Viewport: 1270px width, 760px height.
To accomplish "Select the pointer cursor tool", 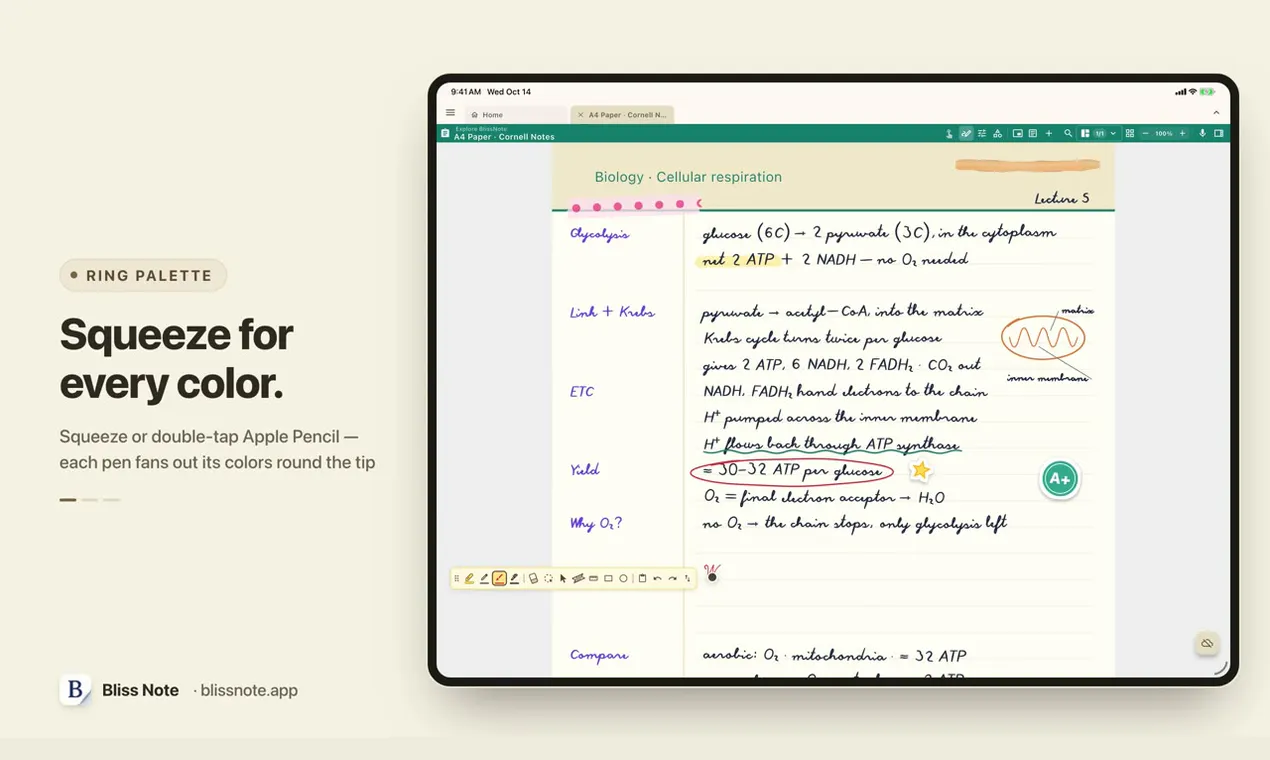I will (563, 578).
